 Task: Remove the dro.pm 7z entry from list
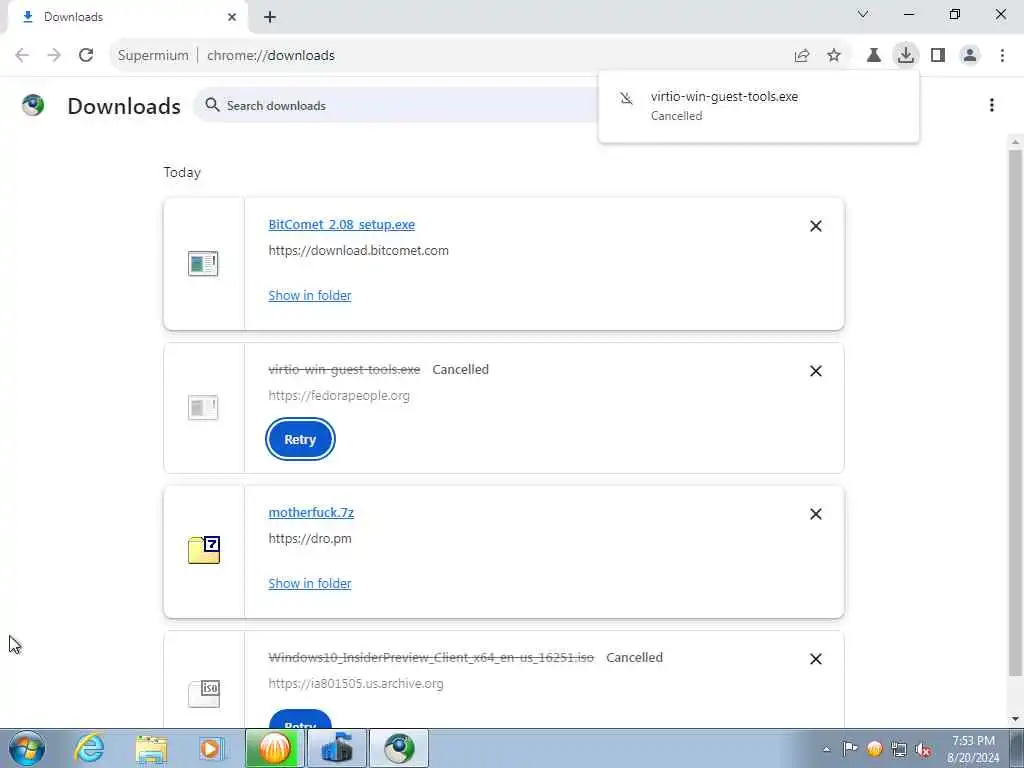click(816, 514)
